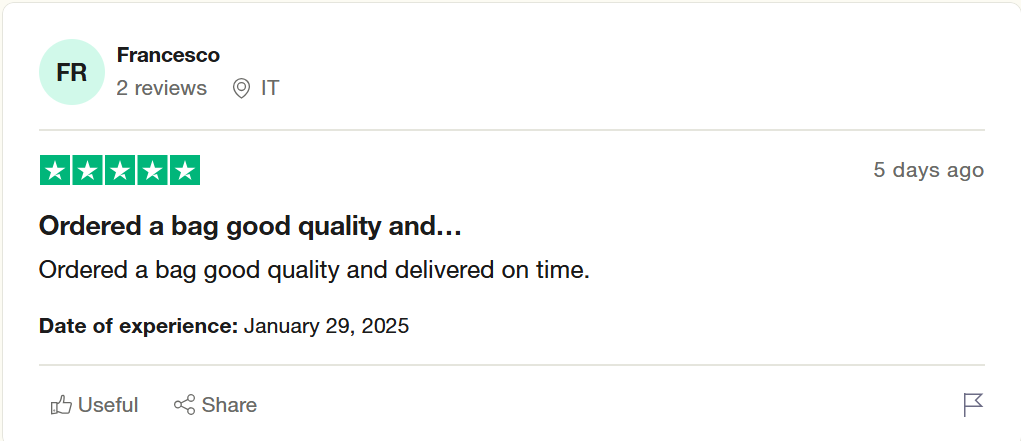Click the January 29, 2025 date
The height and width of the screenshot is (441, 1021).
coord(326,326)
